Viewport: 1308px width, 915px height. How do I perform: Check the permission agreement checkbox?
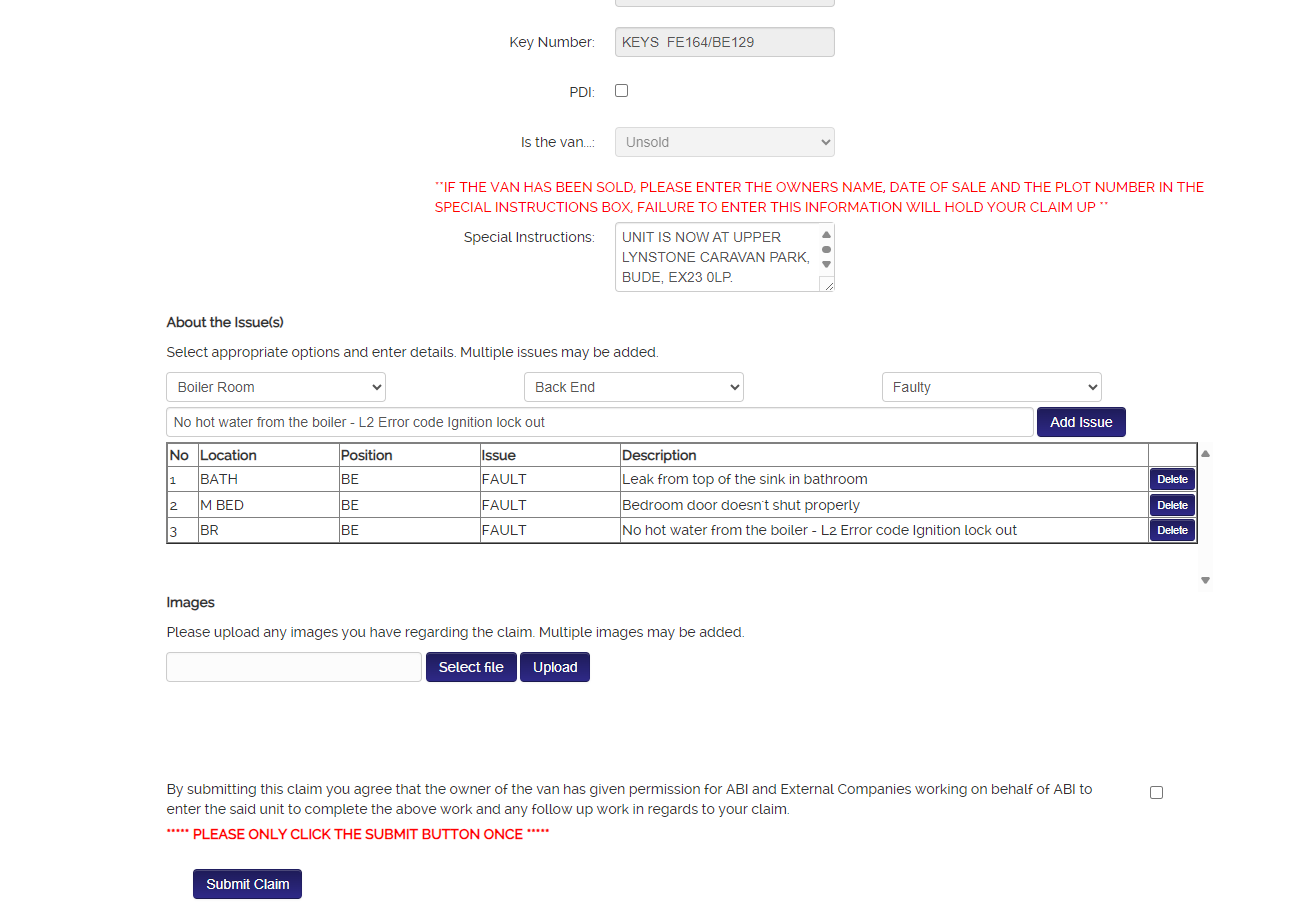(1156, 792)
